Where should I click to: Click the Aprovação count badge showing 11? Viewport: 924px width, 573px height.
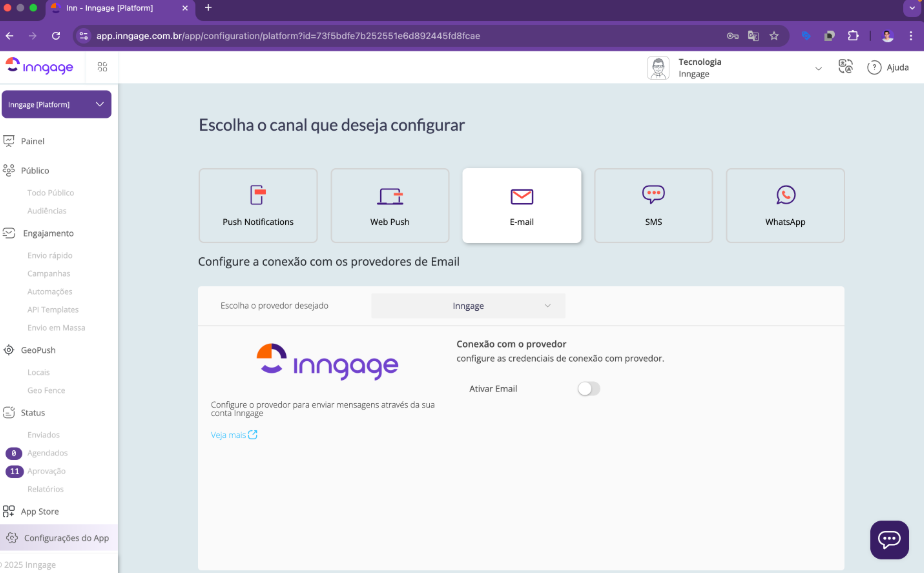14,471
